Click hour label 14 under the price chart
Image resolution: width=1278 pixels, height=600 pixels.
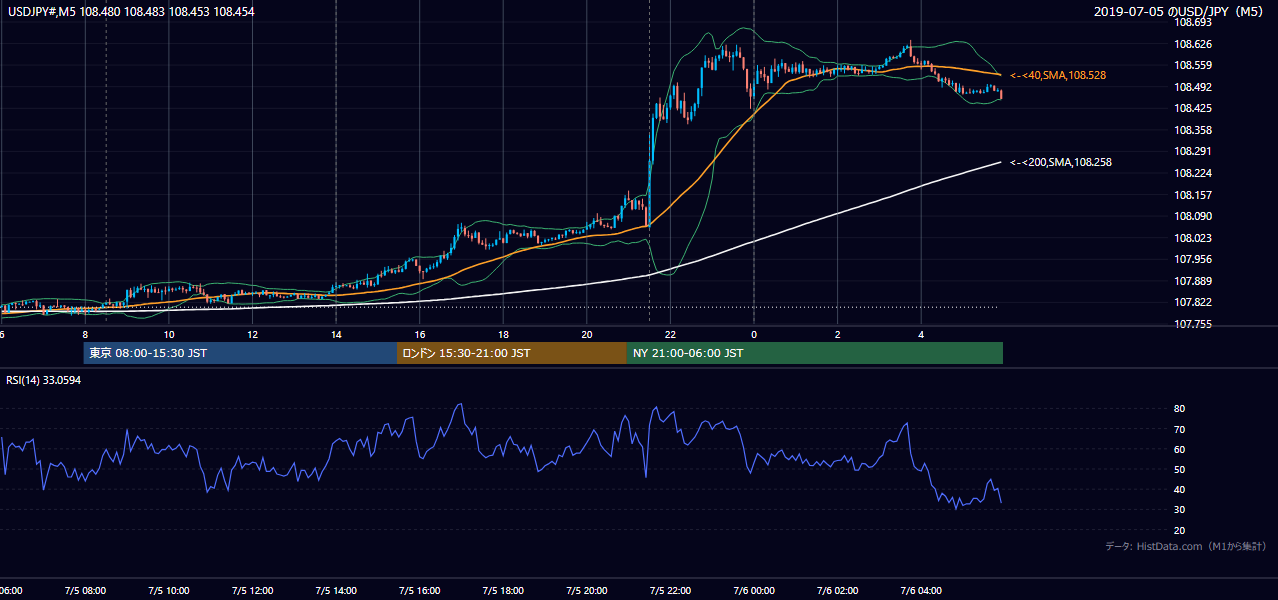(x=336, y=335)
